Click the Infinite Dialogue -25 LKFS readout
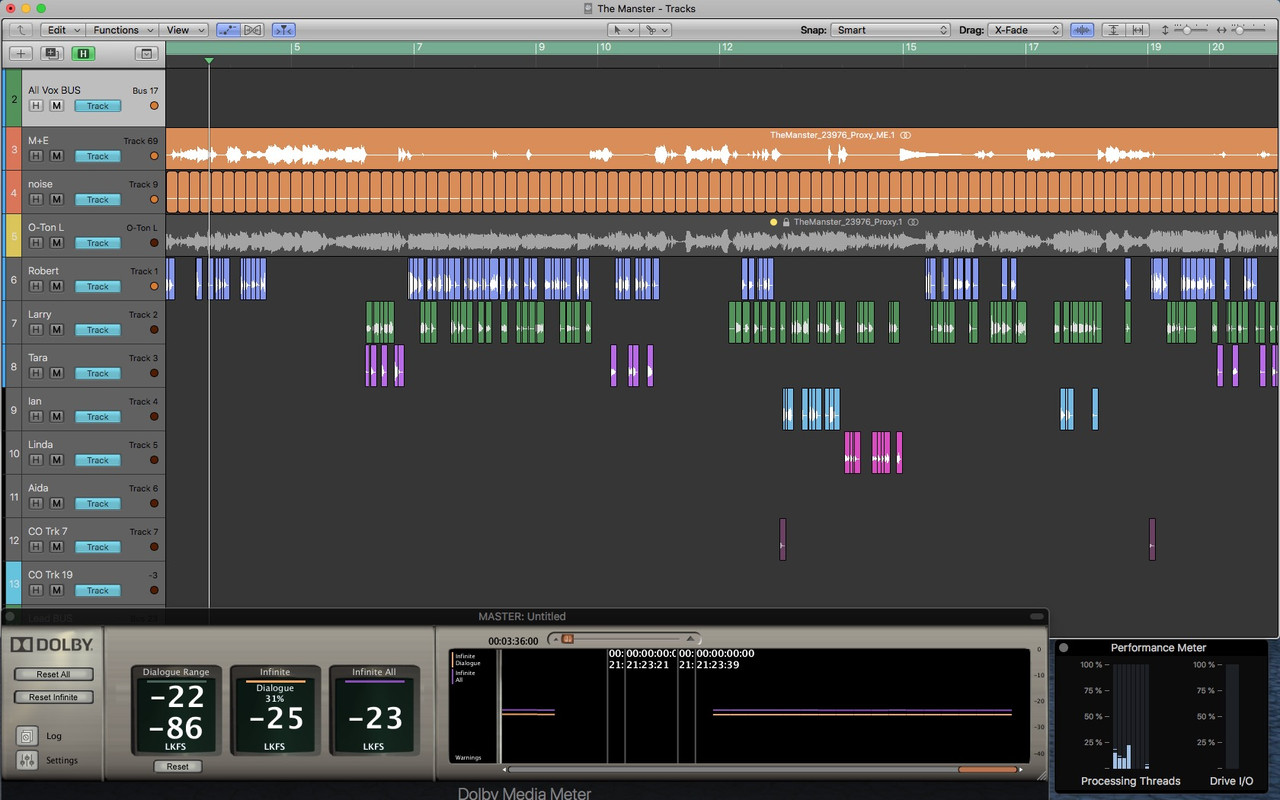Image resolution: width=1280 pixels, height=800 pixels. click(275, 717)
